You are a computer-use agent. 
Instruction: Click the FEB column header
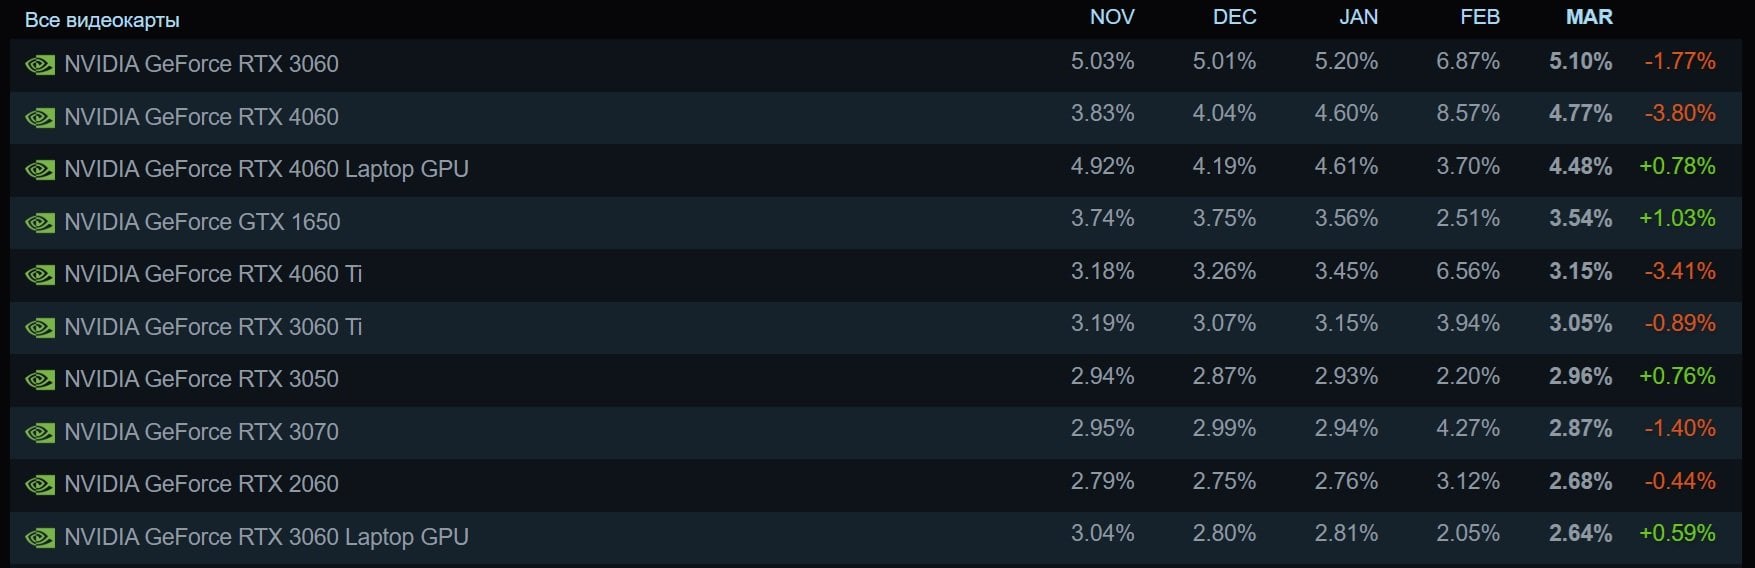tap(1480, 17)
